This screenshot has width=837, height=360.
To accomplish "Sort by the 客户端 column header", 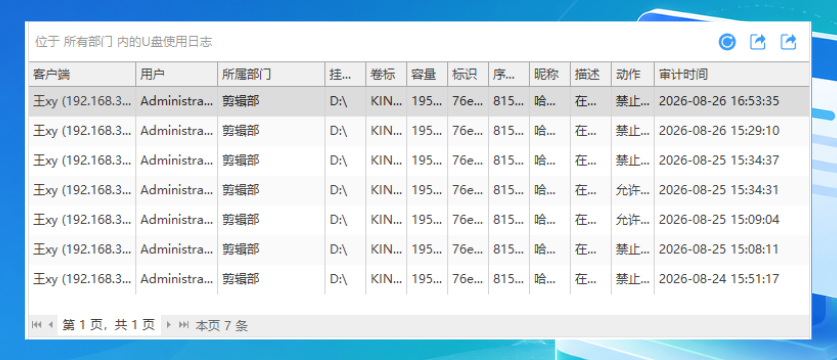I will click(82, 74).
